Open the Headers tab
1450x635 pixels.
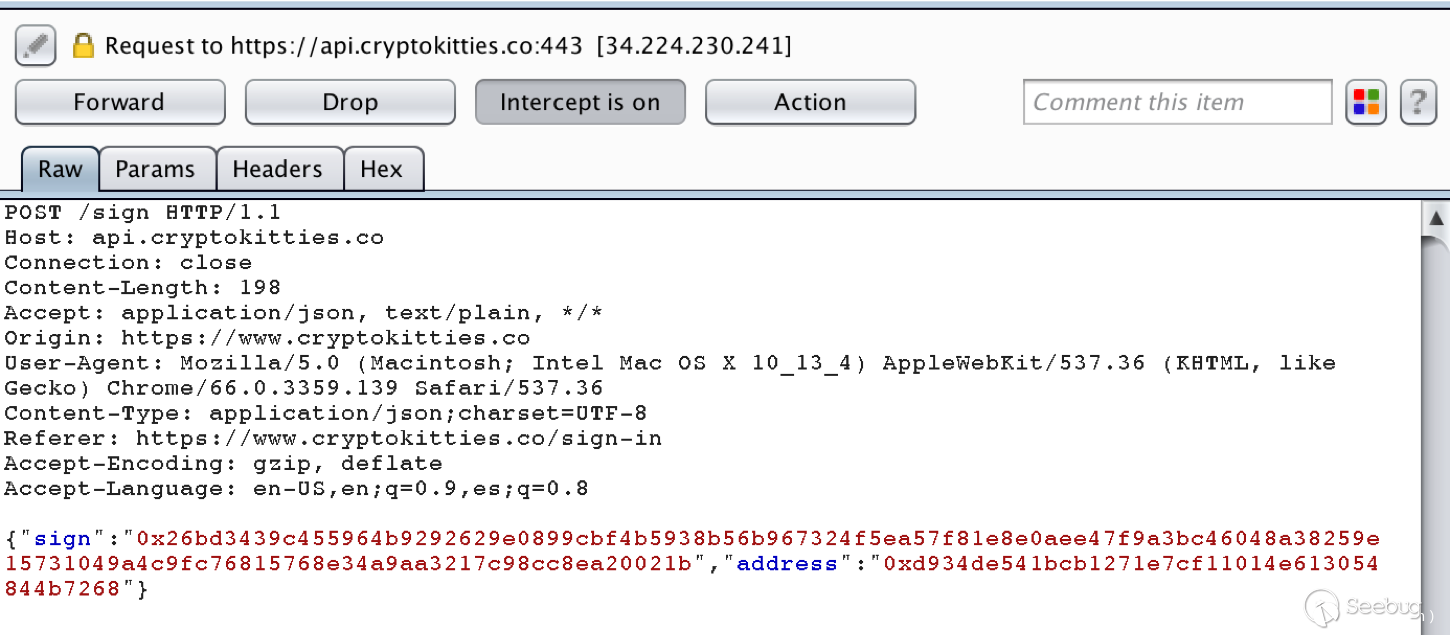[277, 169]
